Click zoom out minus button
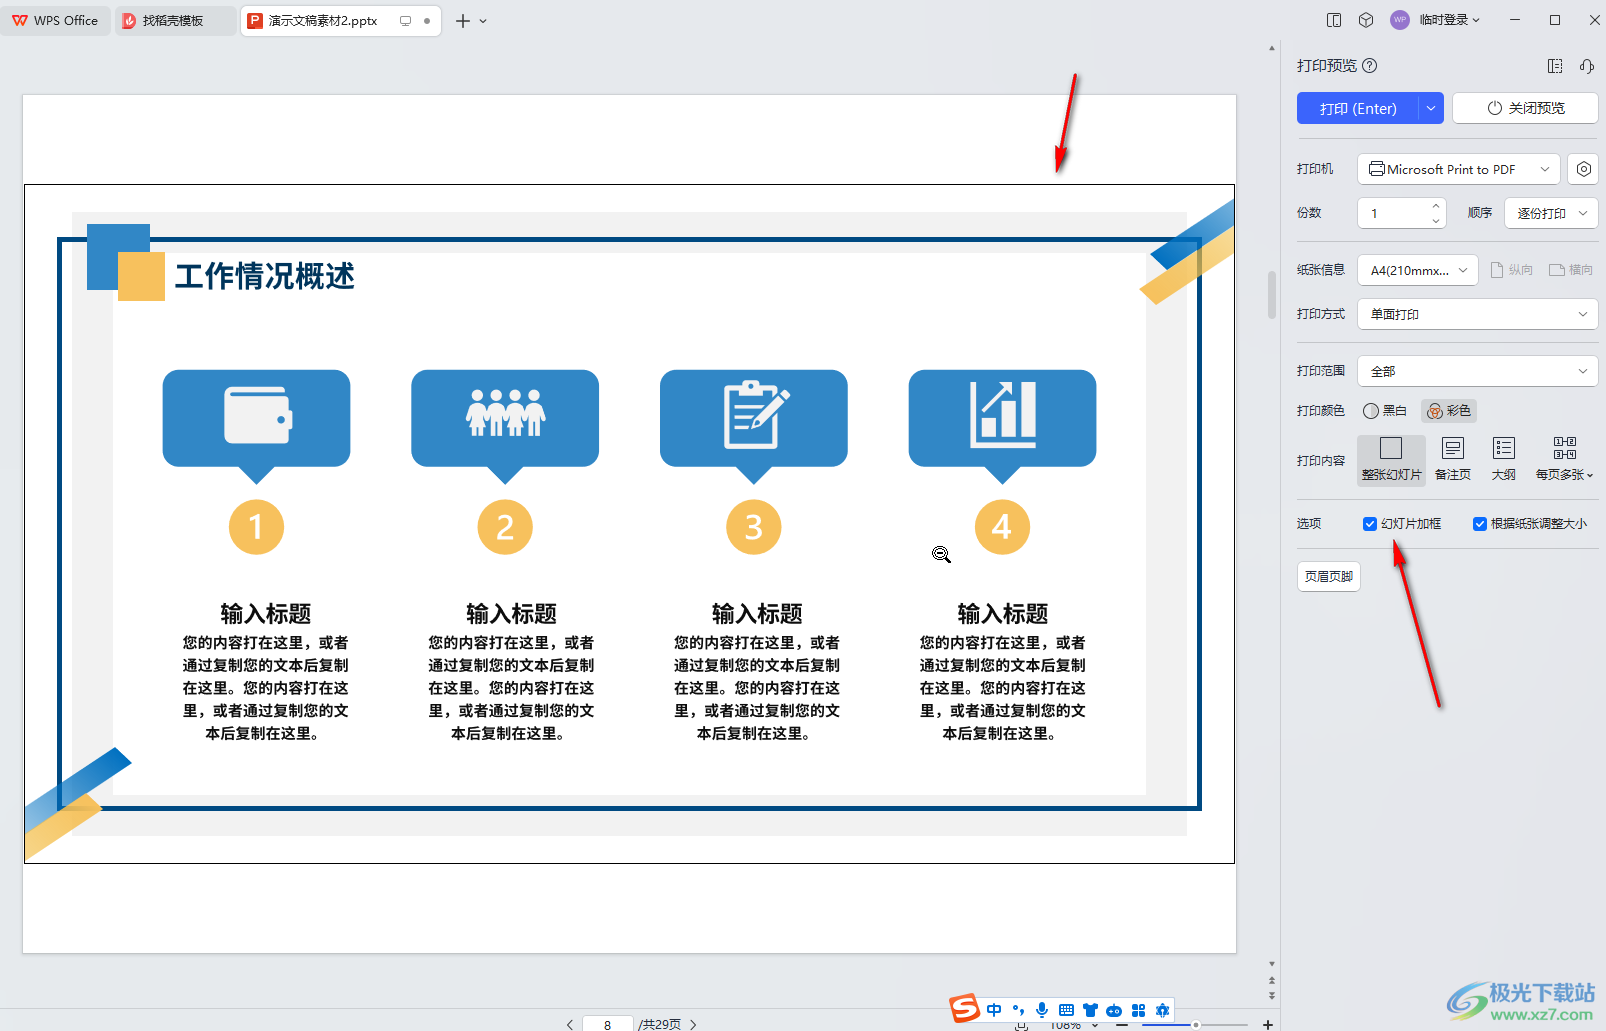This screenshot has height=1031, width=1606. [x=1122, y=1025]
